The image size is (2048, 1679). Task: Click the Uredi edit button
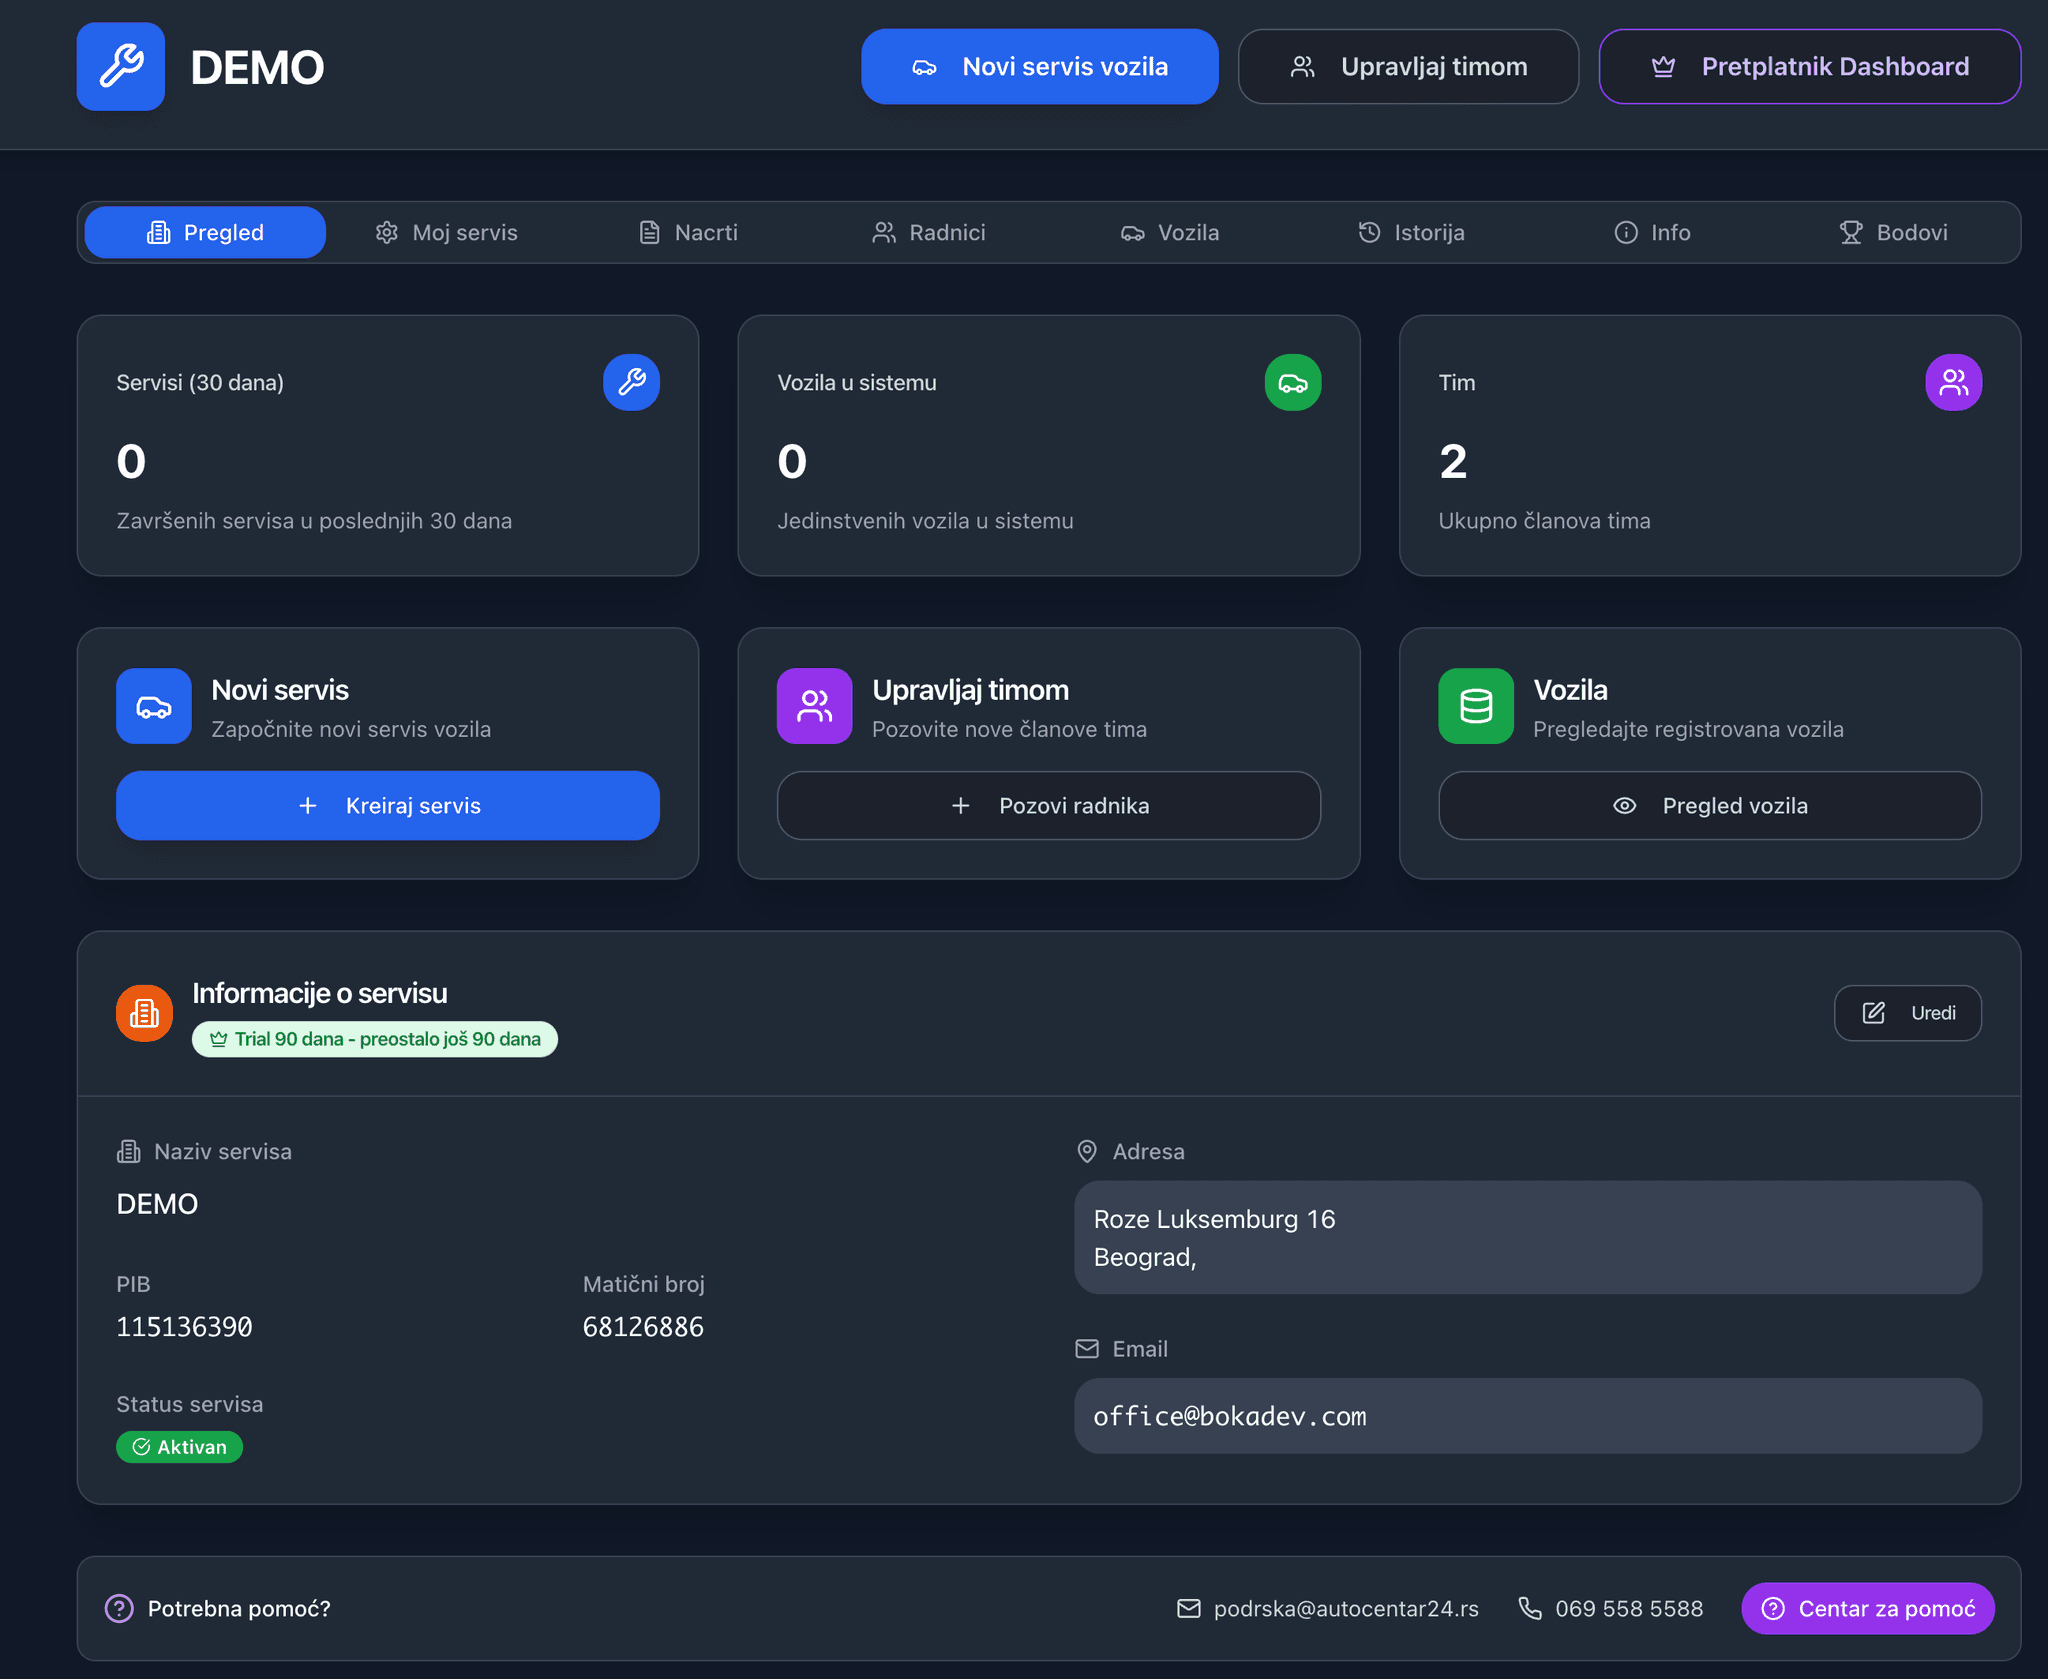click(x=1907, y=1012)
